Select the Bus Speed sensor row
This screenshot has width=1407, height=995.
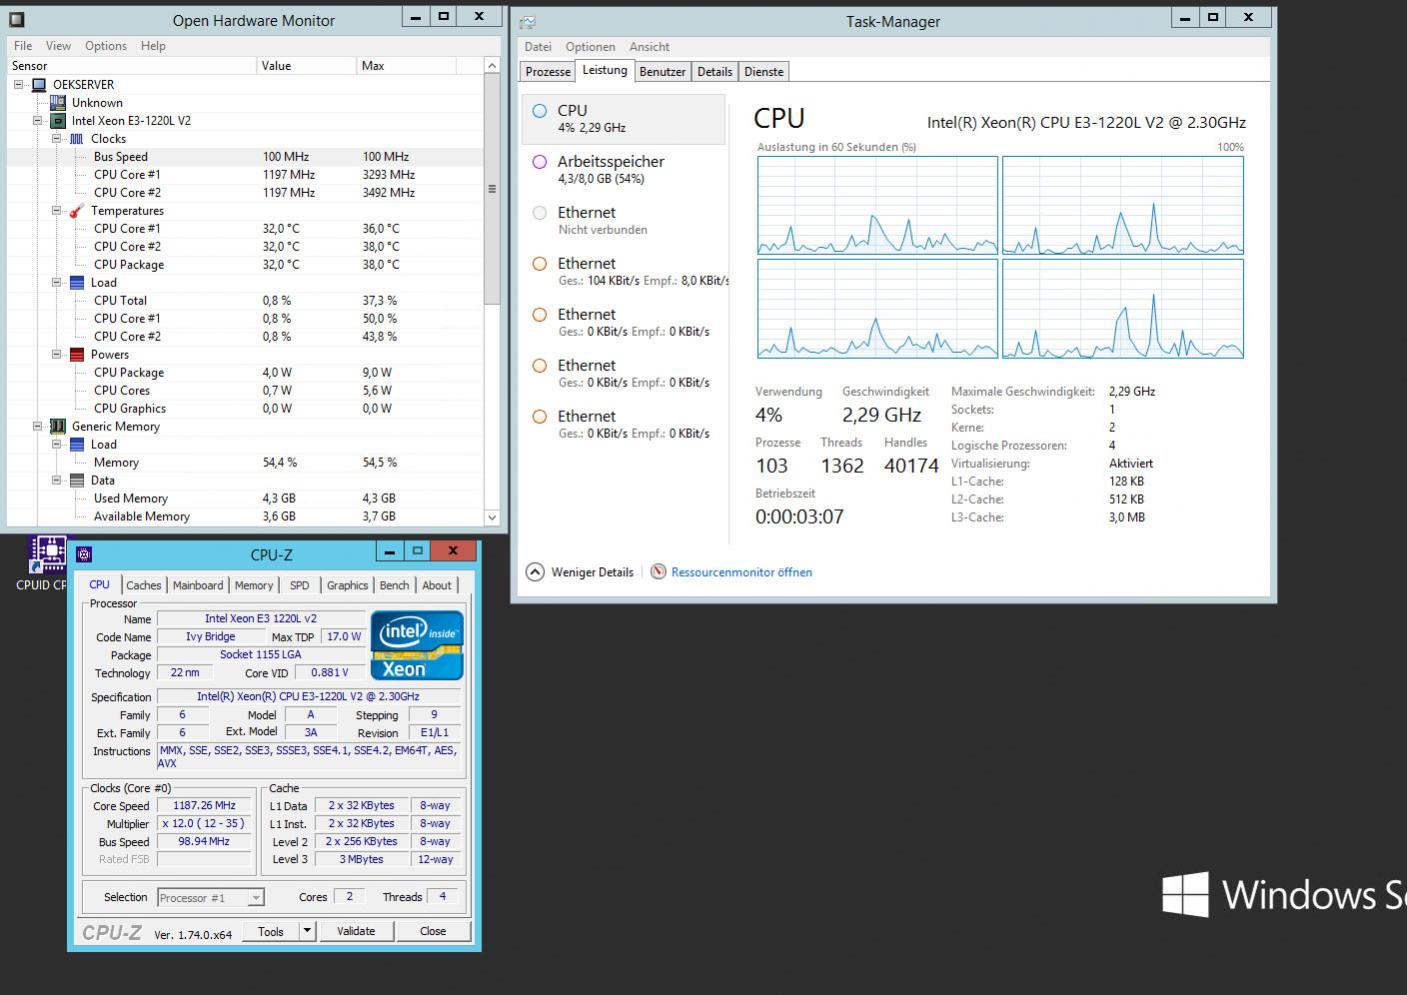(x=246, y=157)
